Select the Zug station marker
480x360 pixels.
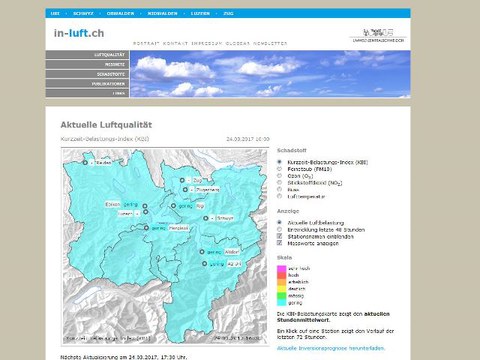click(182, 180)
